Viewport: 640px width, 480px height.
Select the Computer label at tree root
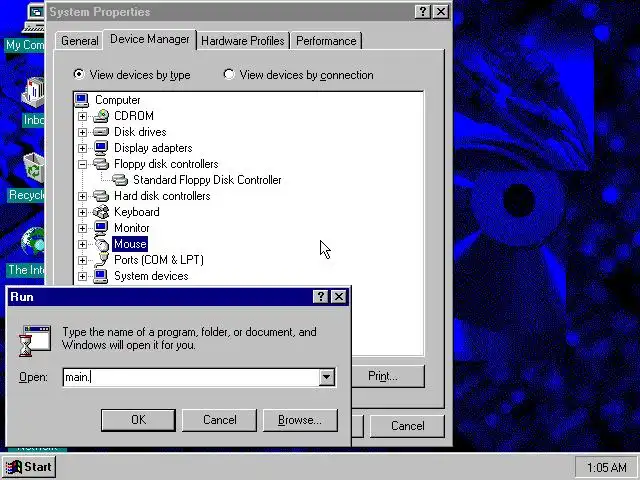pyautogui.click(x=118, y=100)
